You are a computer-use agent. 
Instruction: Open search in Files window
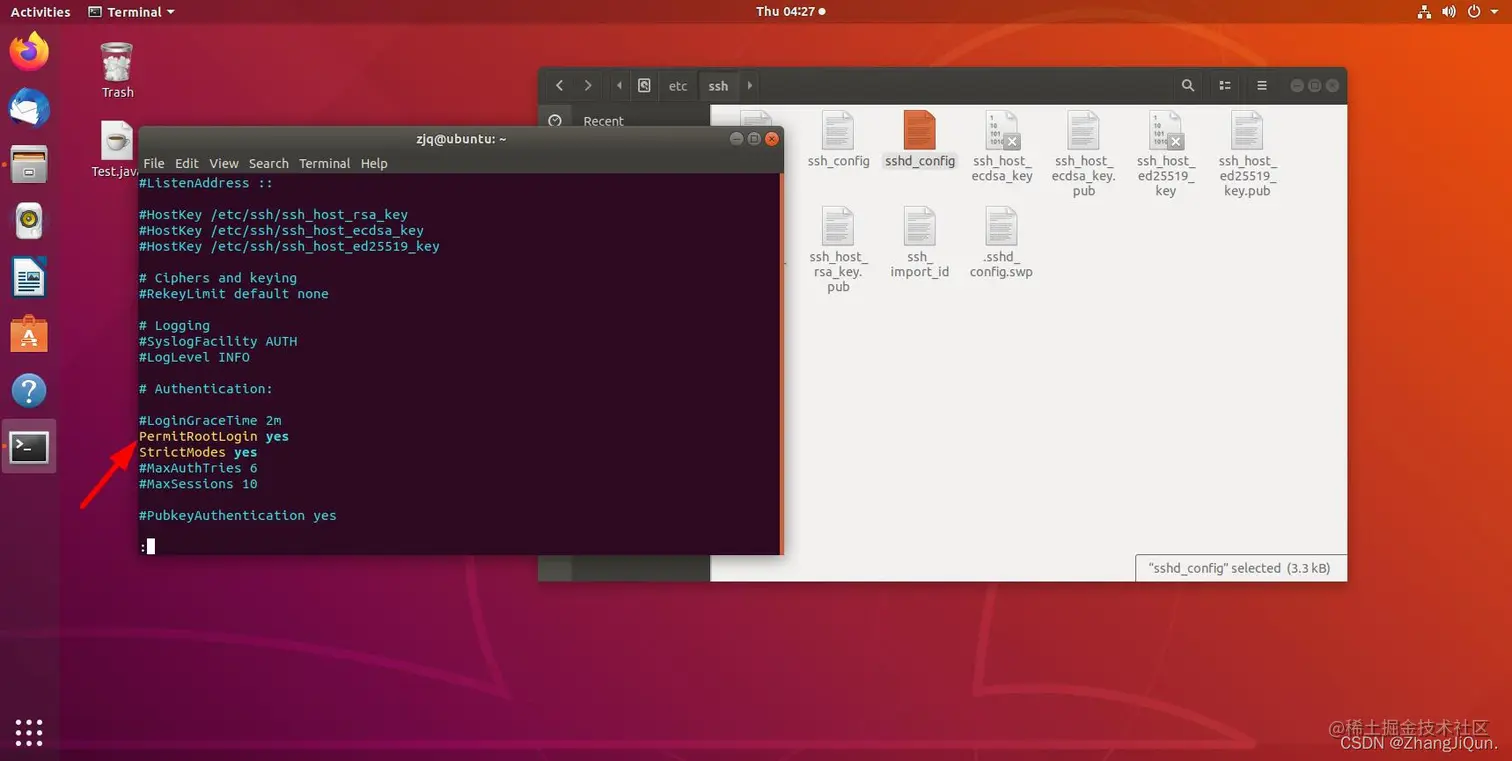[1188, 86]
